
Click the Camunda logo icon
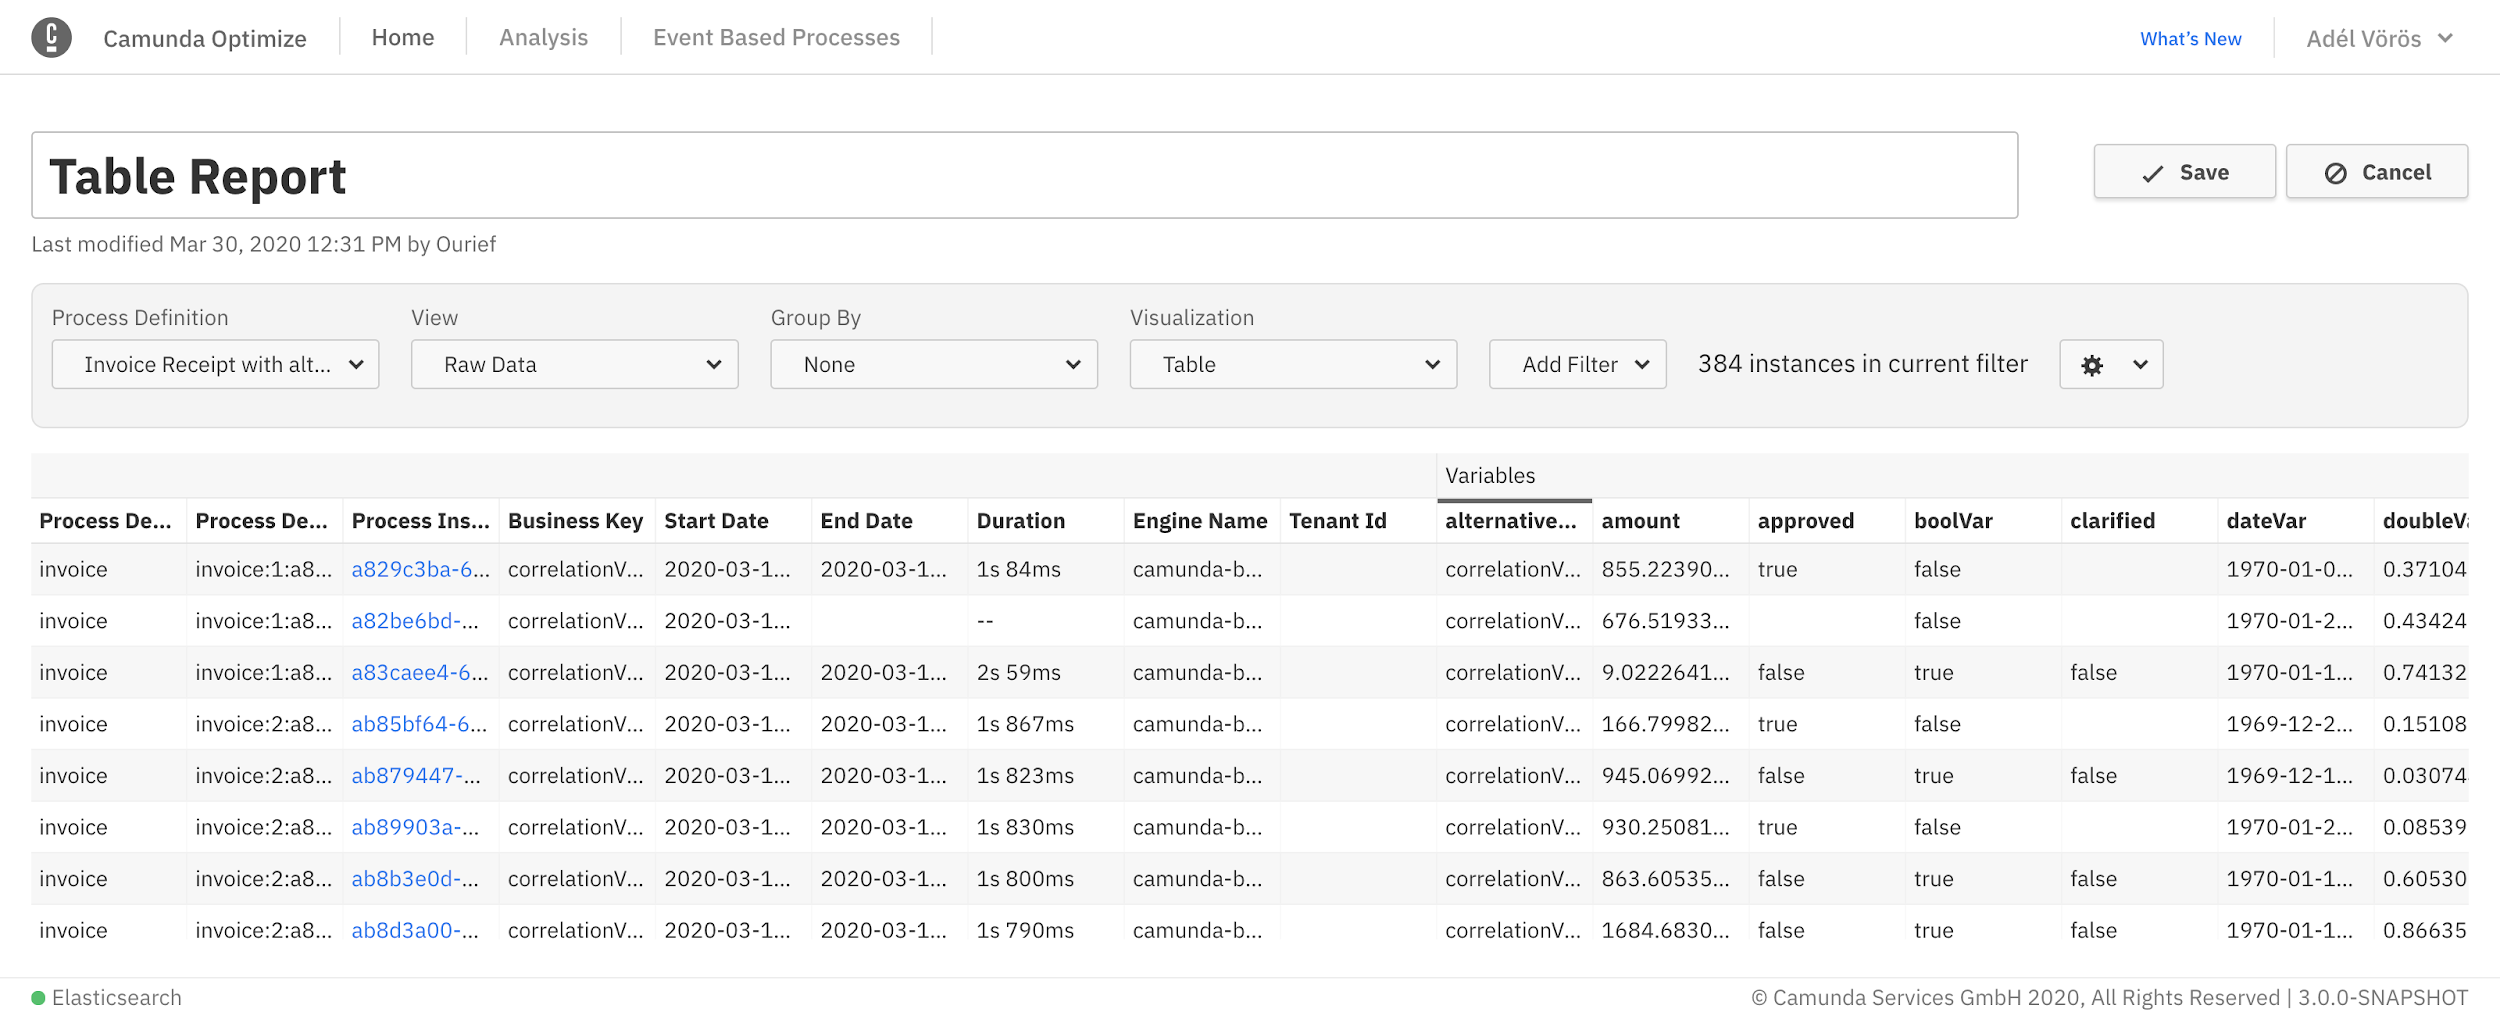click(51, 38)
